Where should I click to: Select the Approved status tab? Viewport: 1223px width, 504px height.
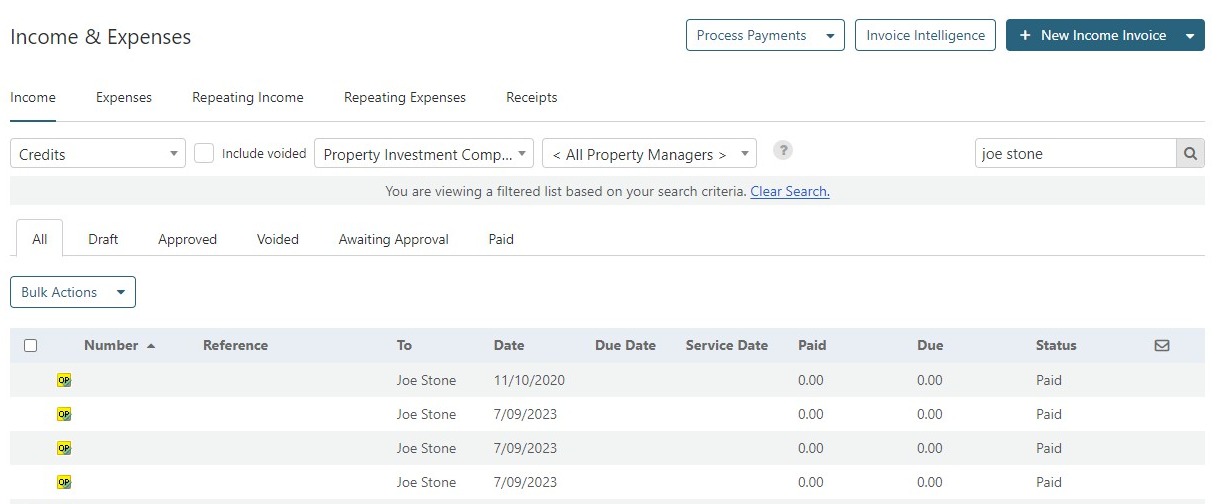187,239
